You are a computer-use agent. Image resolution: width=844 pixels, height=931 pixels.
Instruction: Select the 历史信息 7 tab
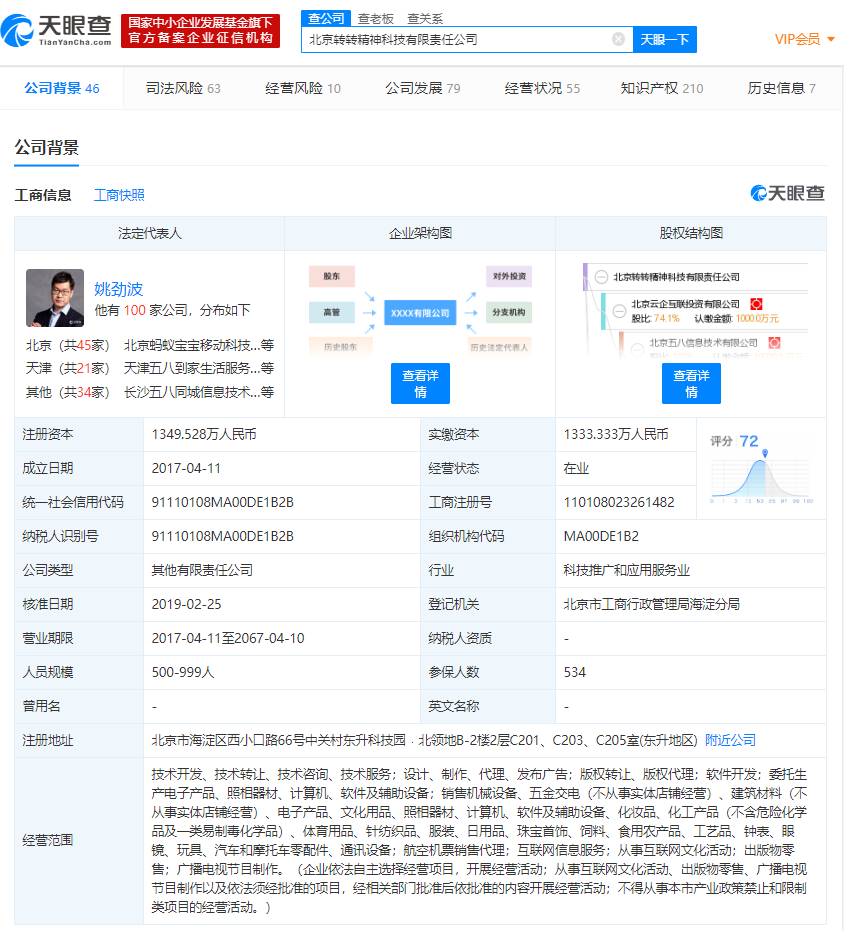[x=781, y=88]
